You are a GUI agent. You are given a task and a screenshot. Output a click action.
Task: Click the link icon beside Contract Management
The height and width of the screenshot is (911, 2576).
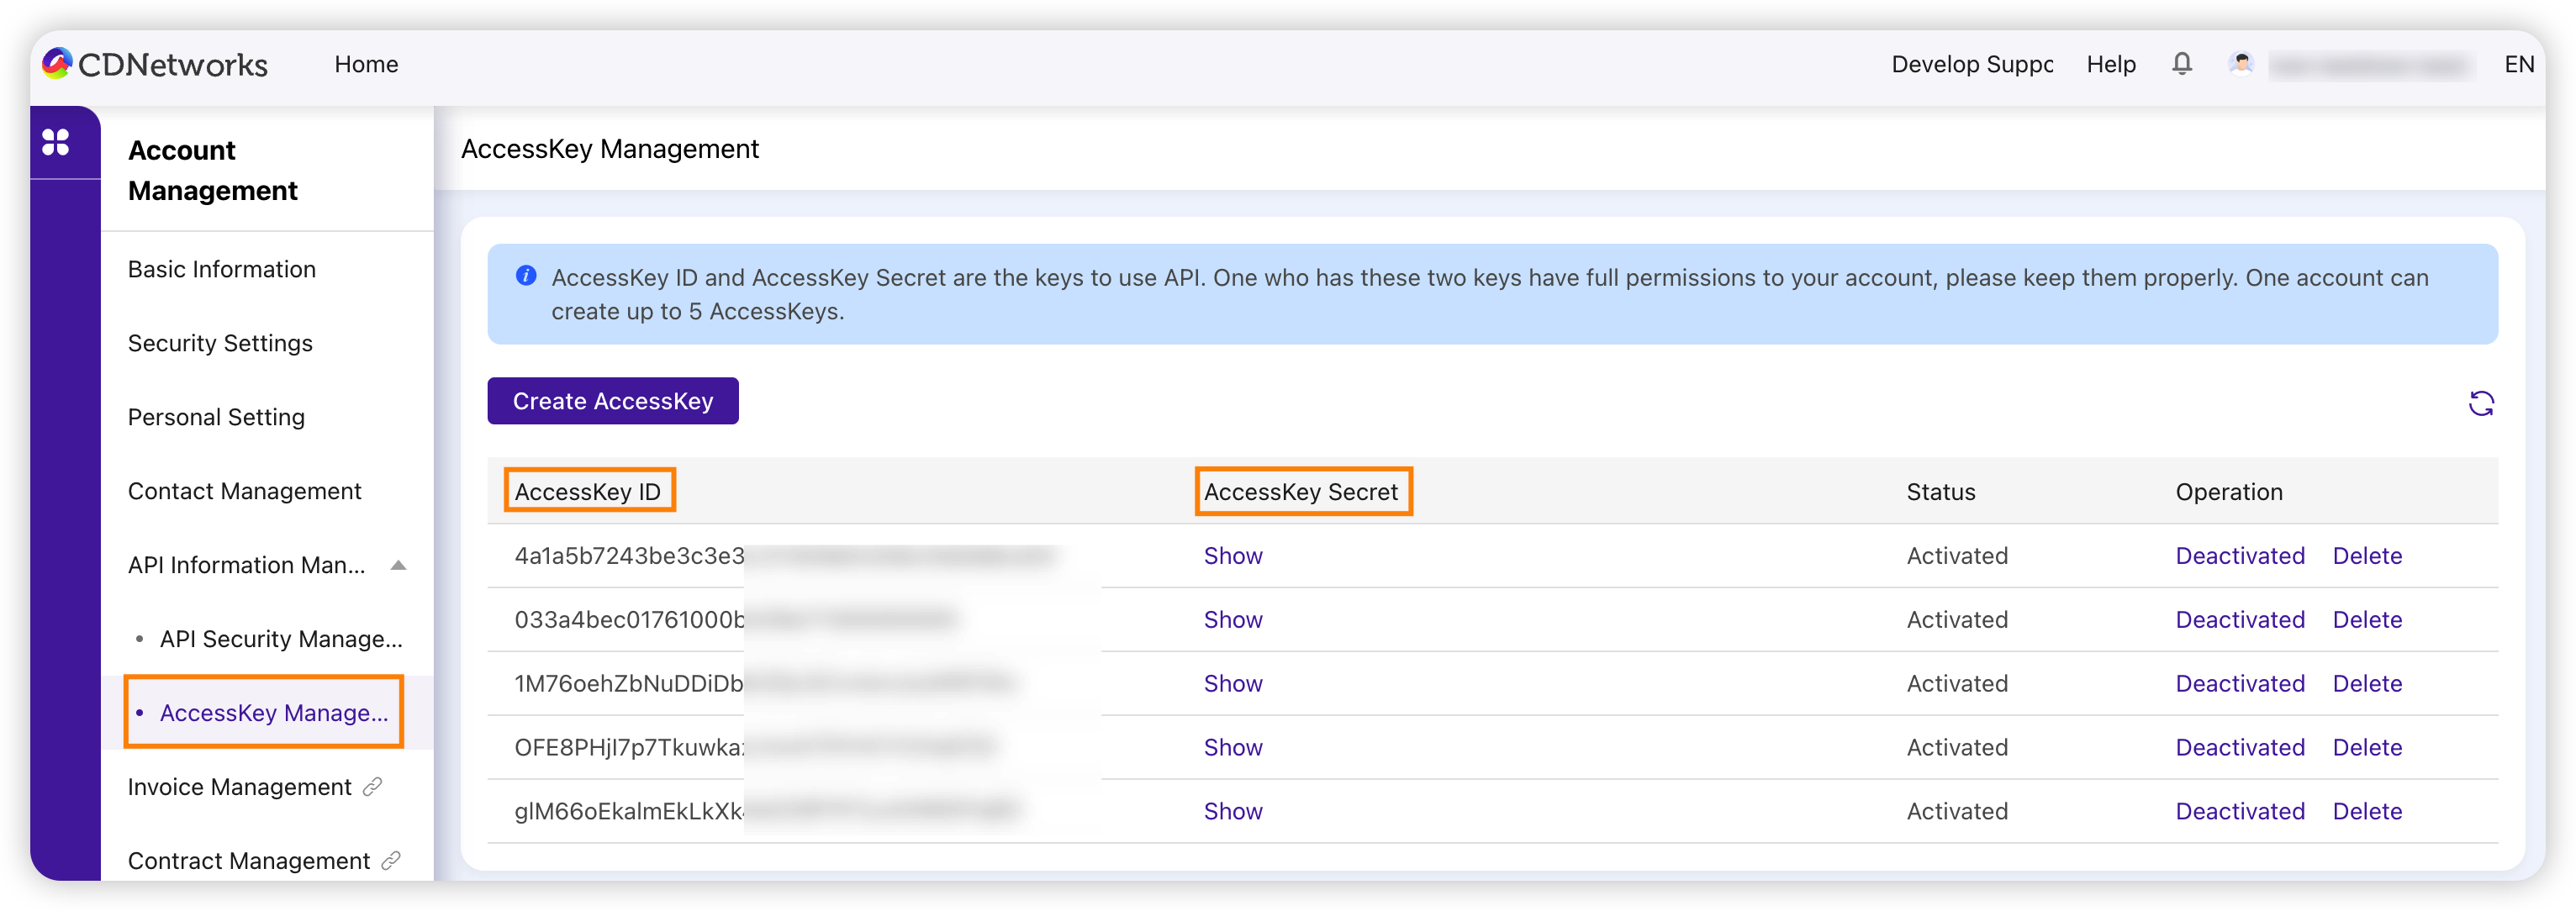391,860
